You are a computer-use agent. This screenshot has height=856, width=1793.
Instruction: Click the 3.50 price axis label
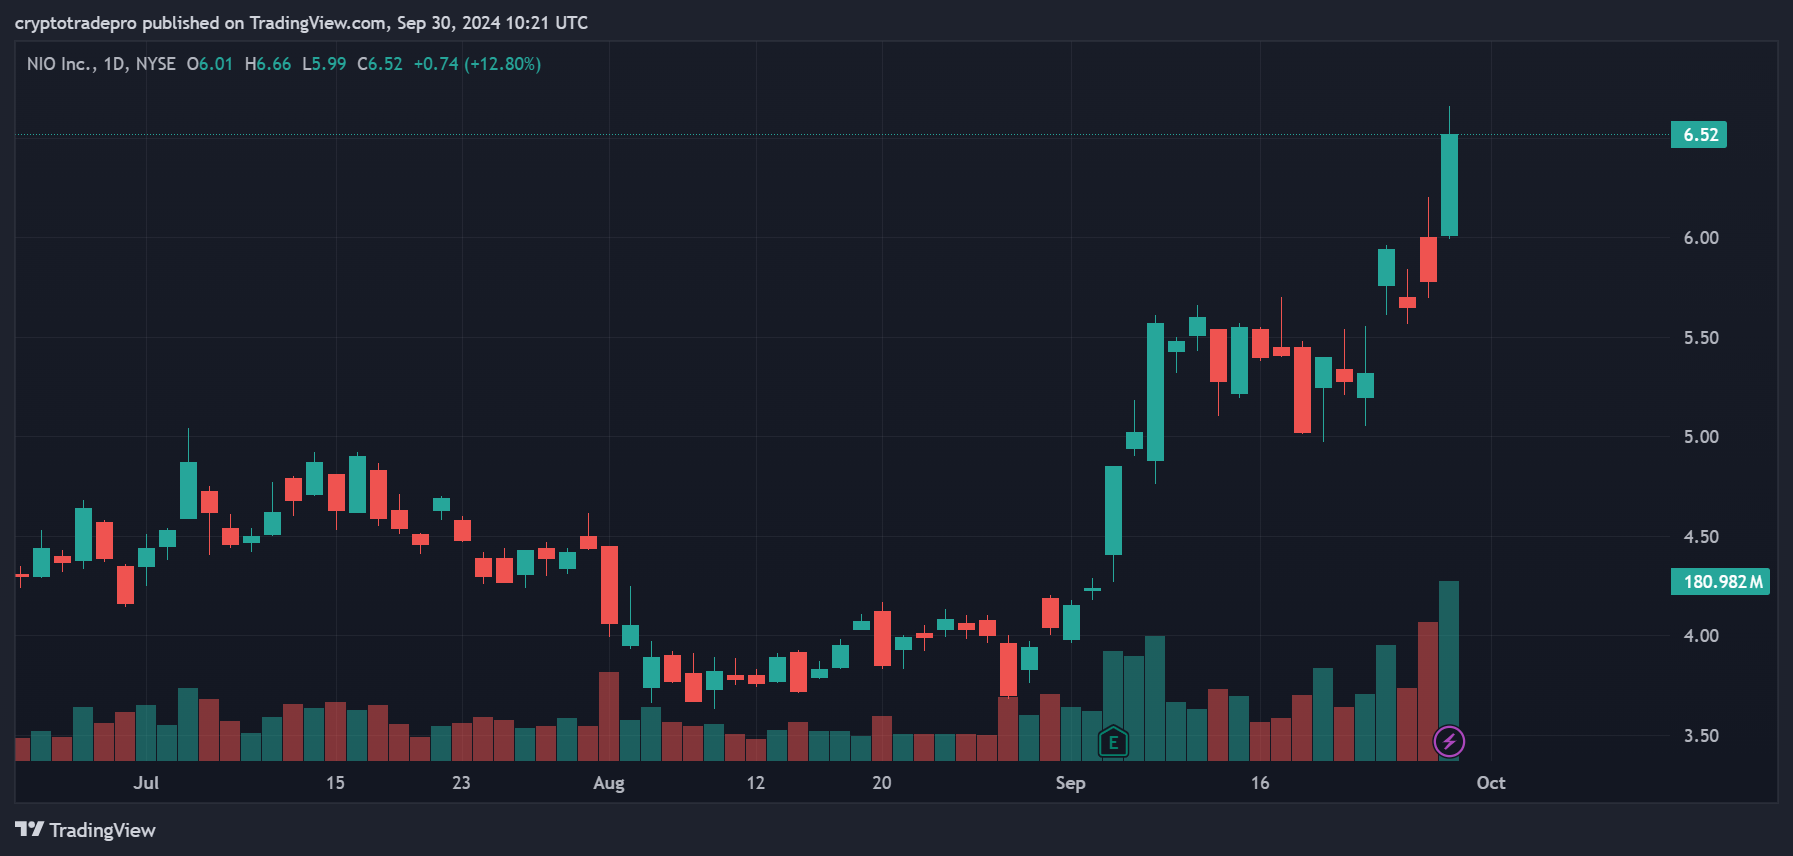click(1701, 736)
